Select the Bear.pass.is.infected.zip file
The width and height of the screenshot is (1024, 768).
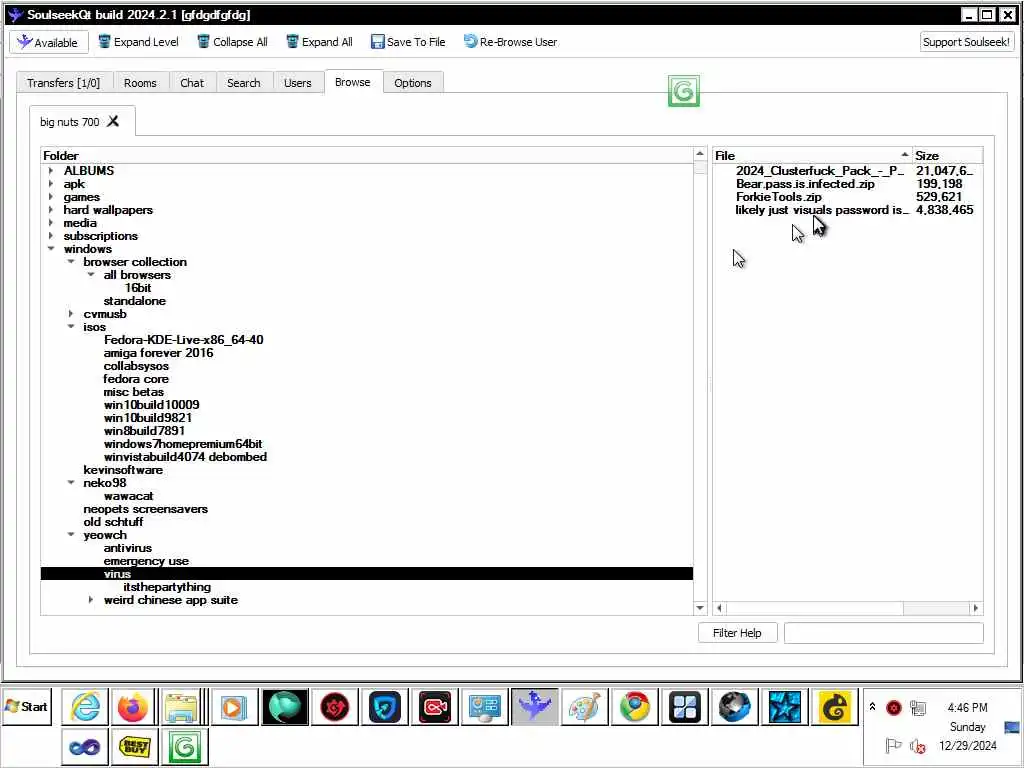[805, 184]
